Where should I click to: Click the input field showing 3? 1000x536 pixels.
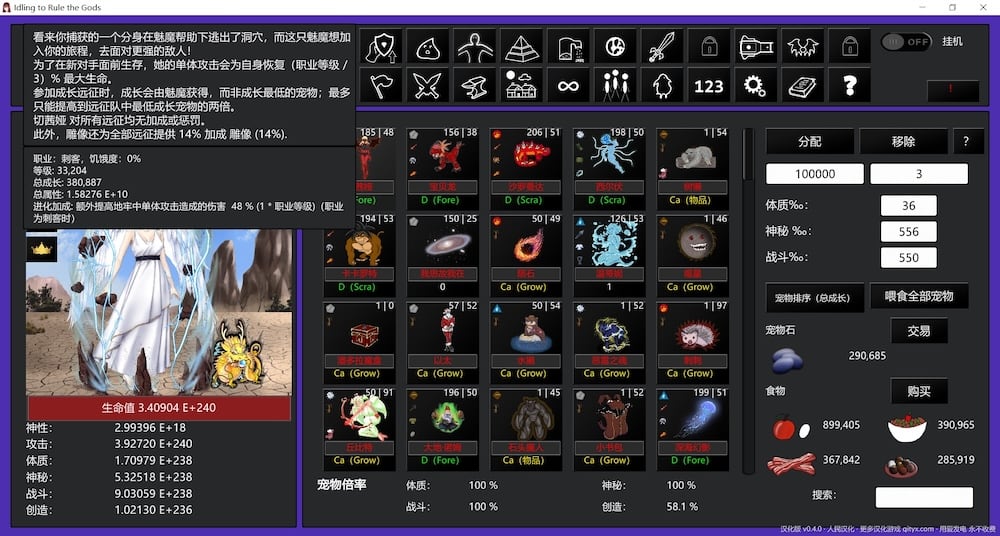click(919, 174)
